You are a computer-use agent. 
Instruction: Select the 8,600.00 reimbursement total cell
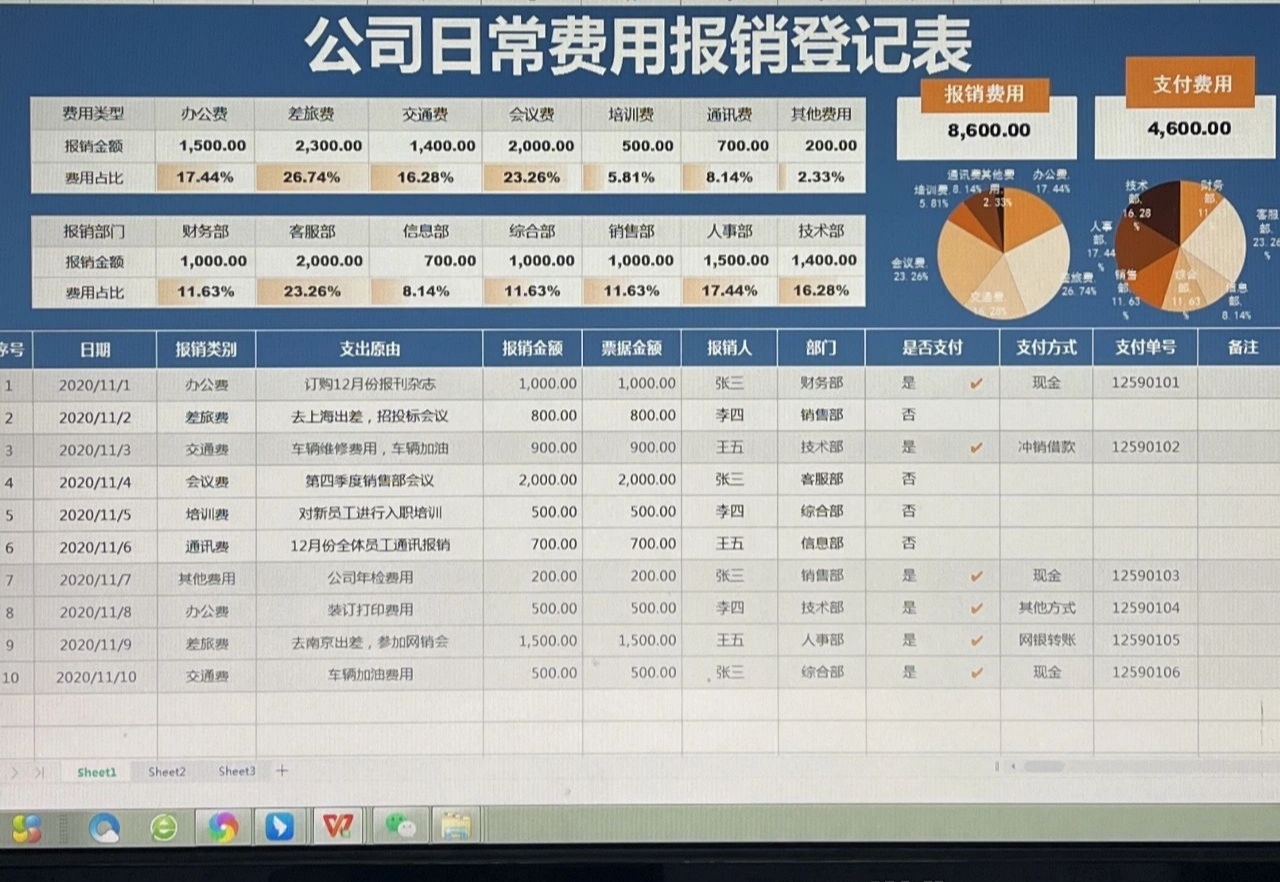(x=986, y=132)
